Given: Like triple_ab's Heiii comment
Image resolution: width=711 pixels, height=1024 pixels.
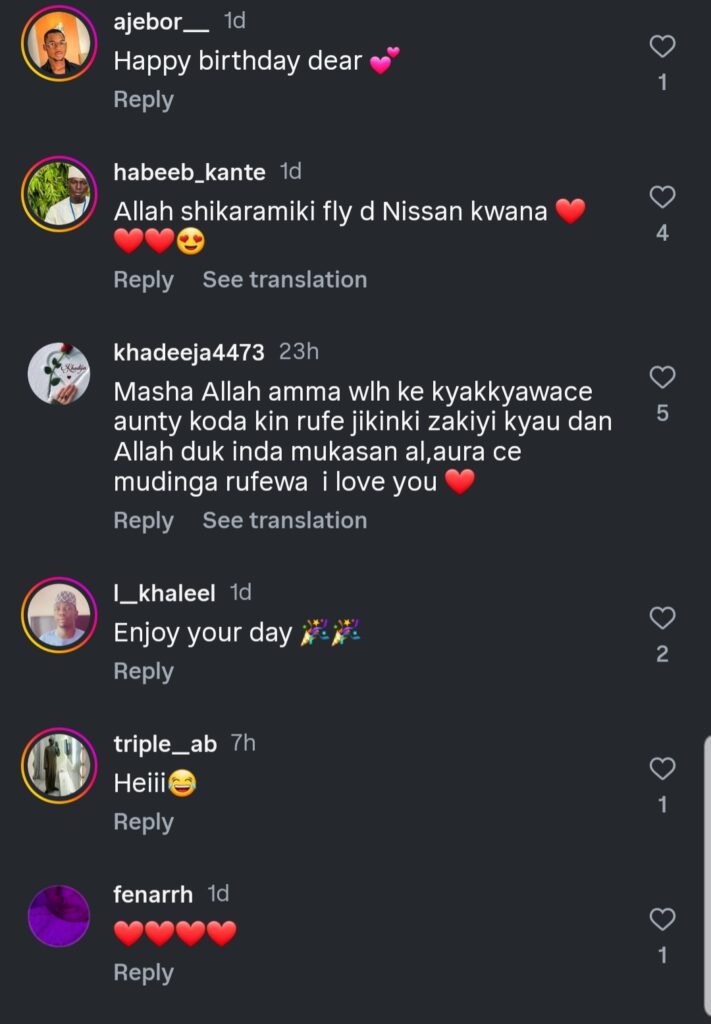Looking at the screenshot, I should tap(662, 768).
